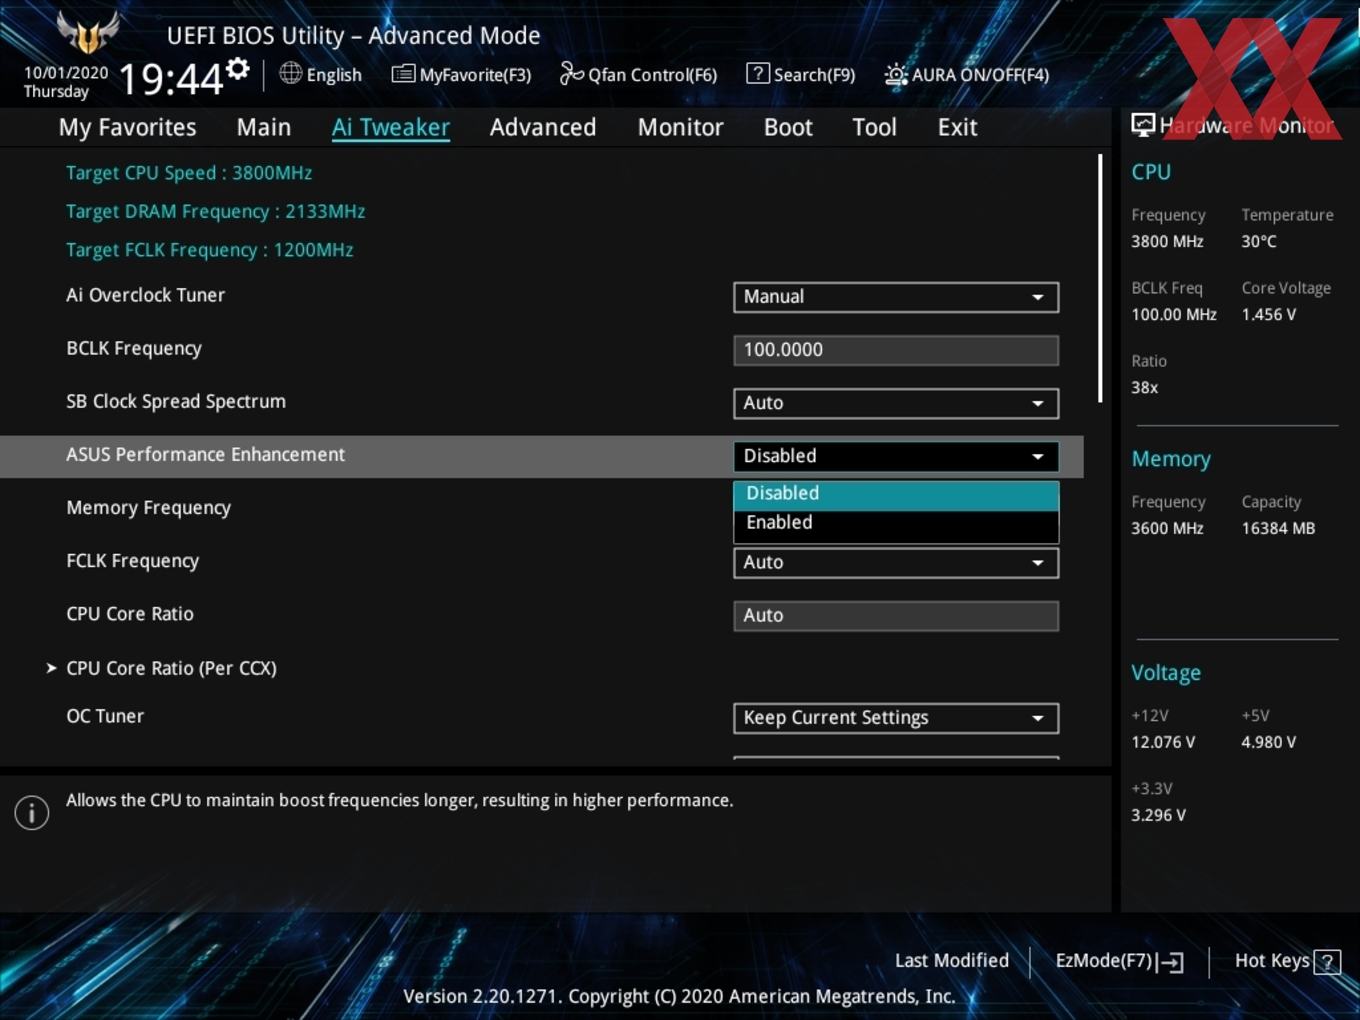Viewport: 1360px width, 1020px height.
Task: Open the SB Clock Spread Spectrum dropdown
Action: [x=896, y=403]
